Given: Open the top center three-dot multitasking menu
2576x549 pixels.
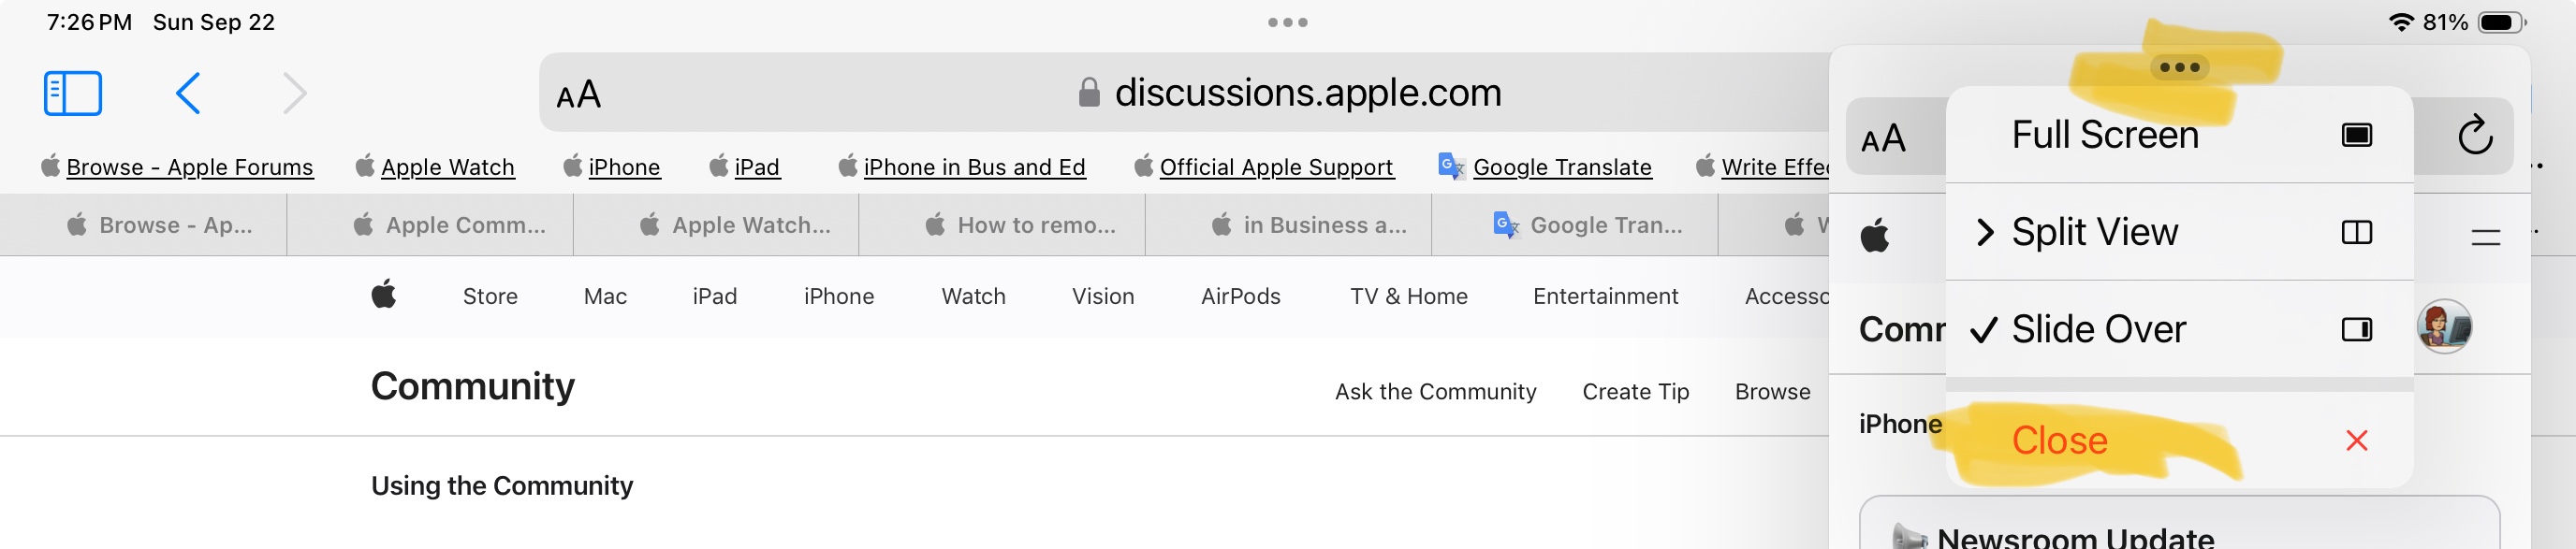Looking at the screenshot, I should click(x=1287, y=22).
